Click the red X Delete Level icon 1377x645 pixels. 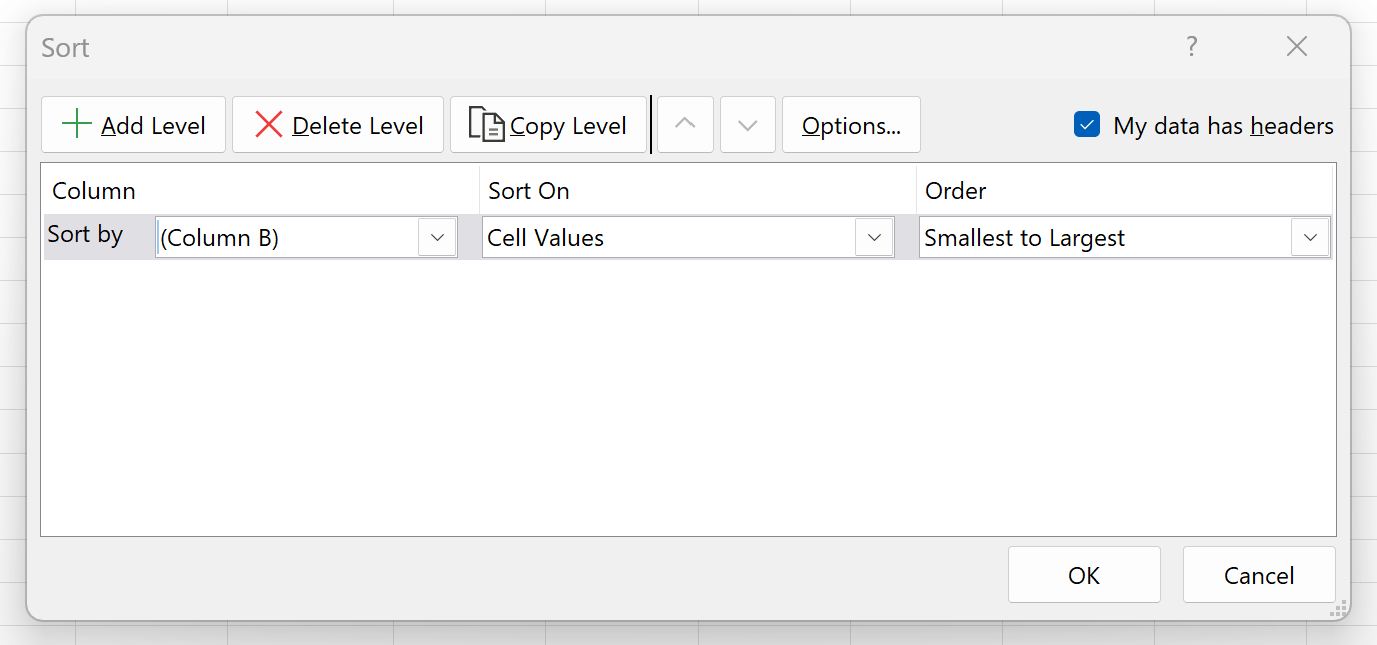[268, 125]
